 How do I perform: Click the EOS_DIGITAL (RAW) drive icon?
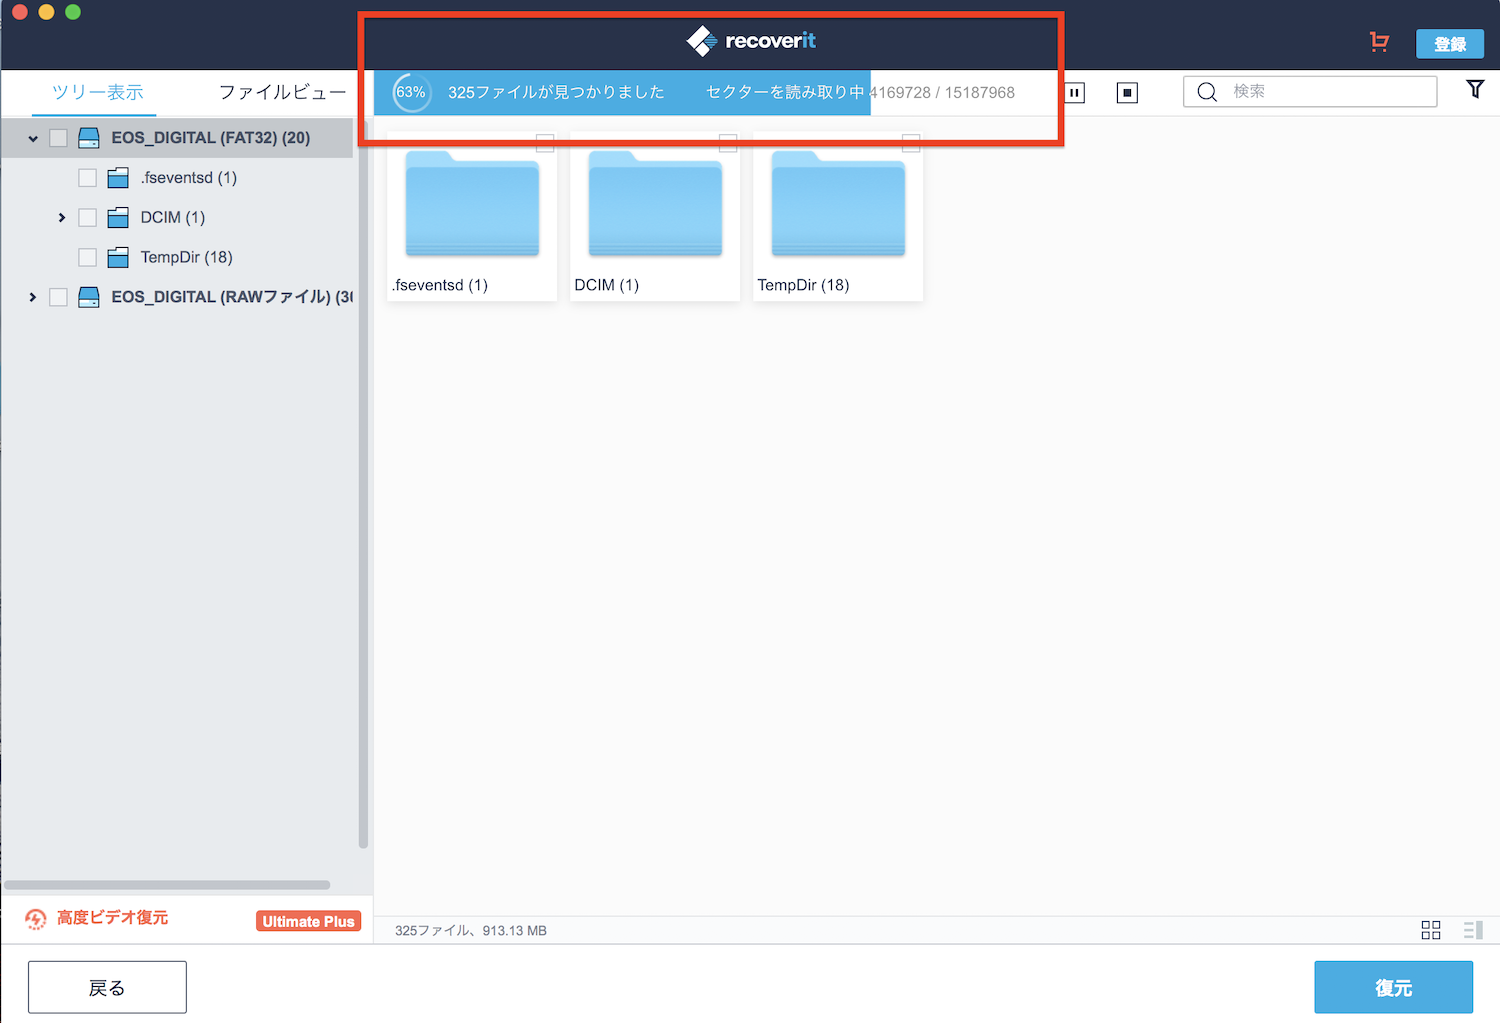(89, 297)
